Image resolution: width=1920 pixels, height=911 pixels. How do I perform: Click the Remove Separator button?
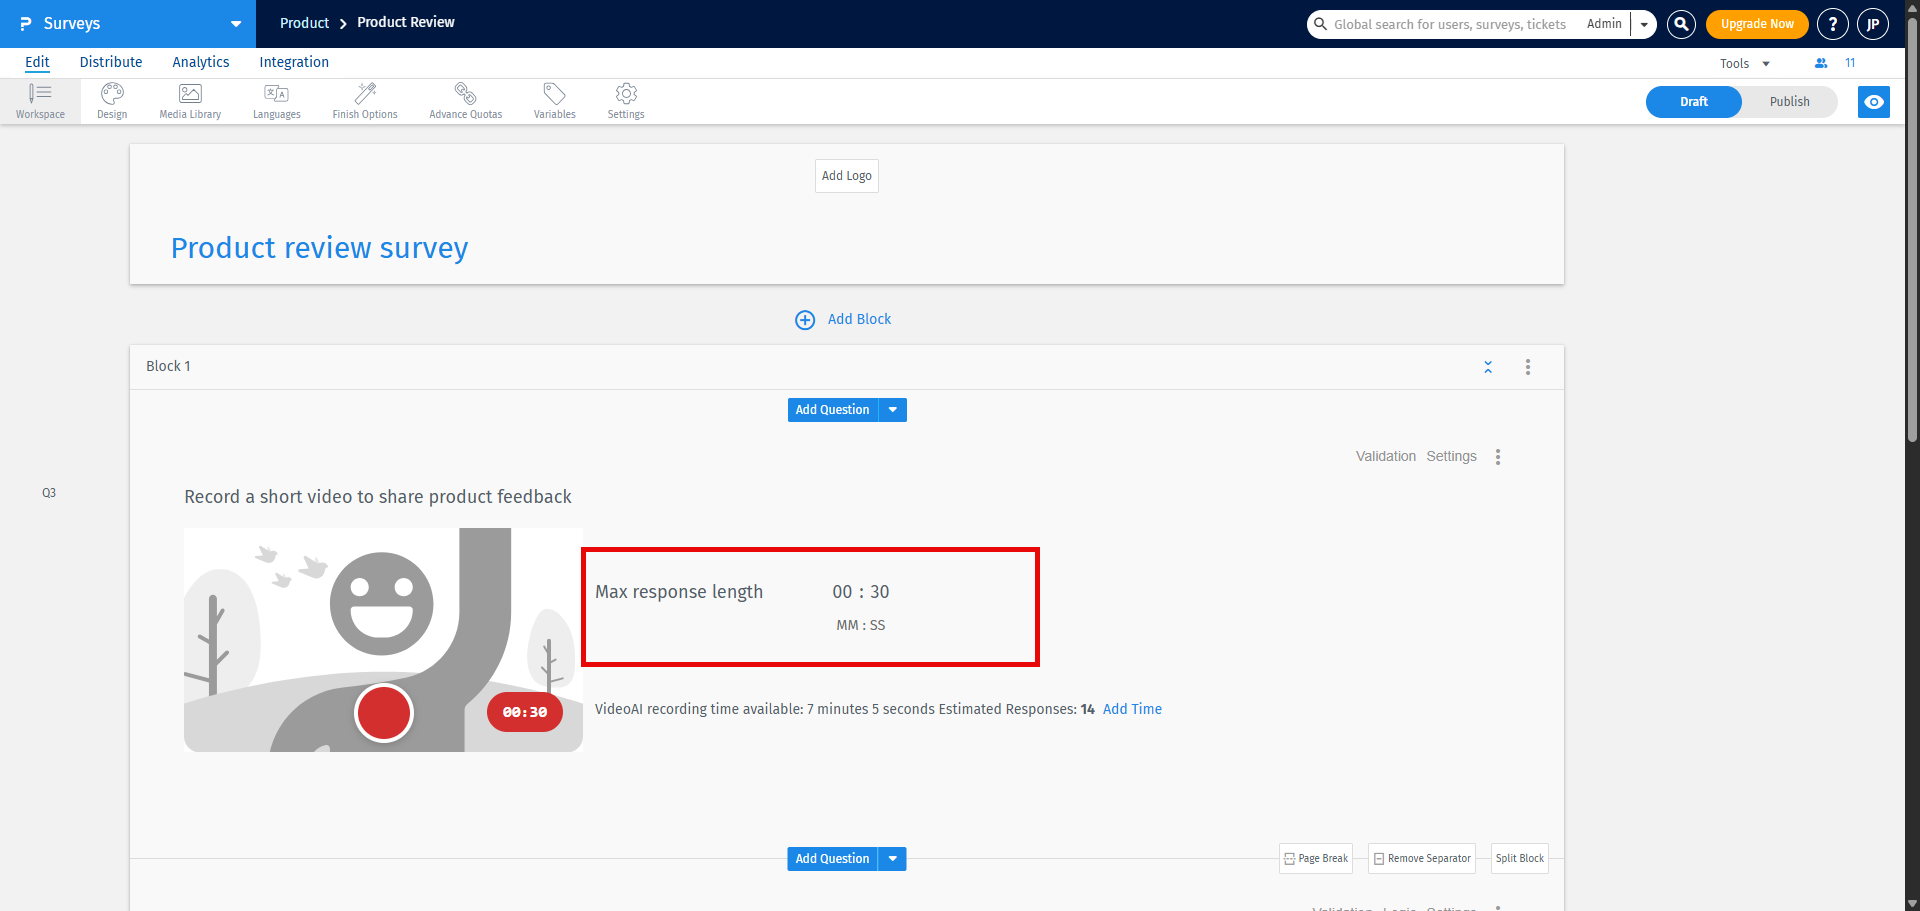tap(1422, 859)
